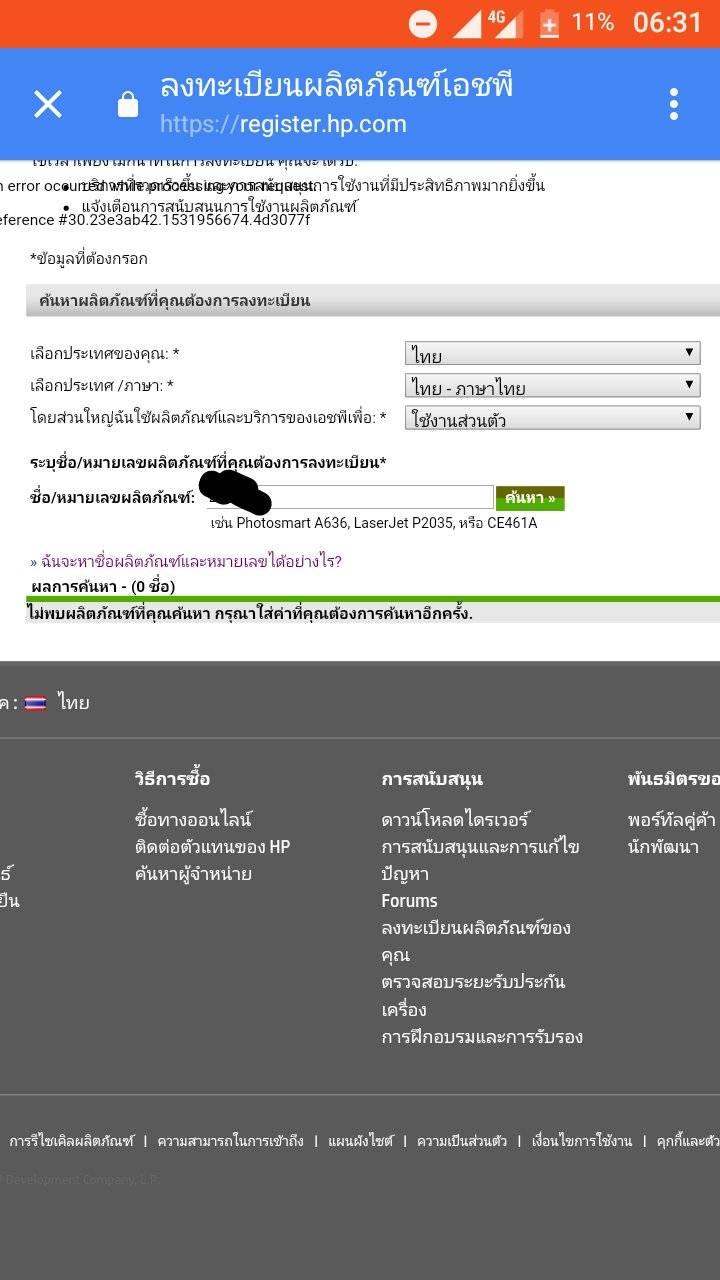
Task: Tap the padlock secure site icon
Action: coord(128,104)
